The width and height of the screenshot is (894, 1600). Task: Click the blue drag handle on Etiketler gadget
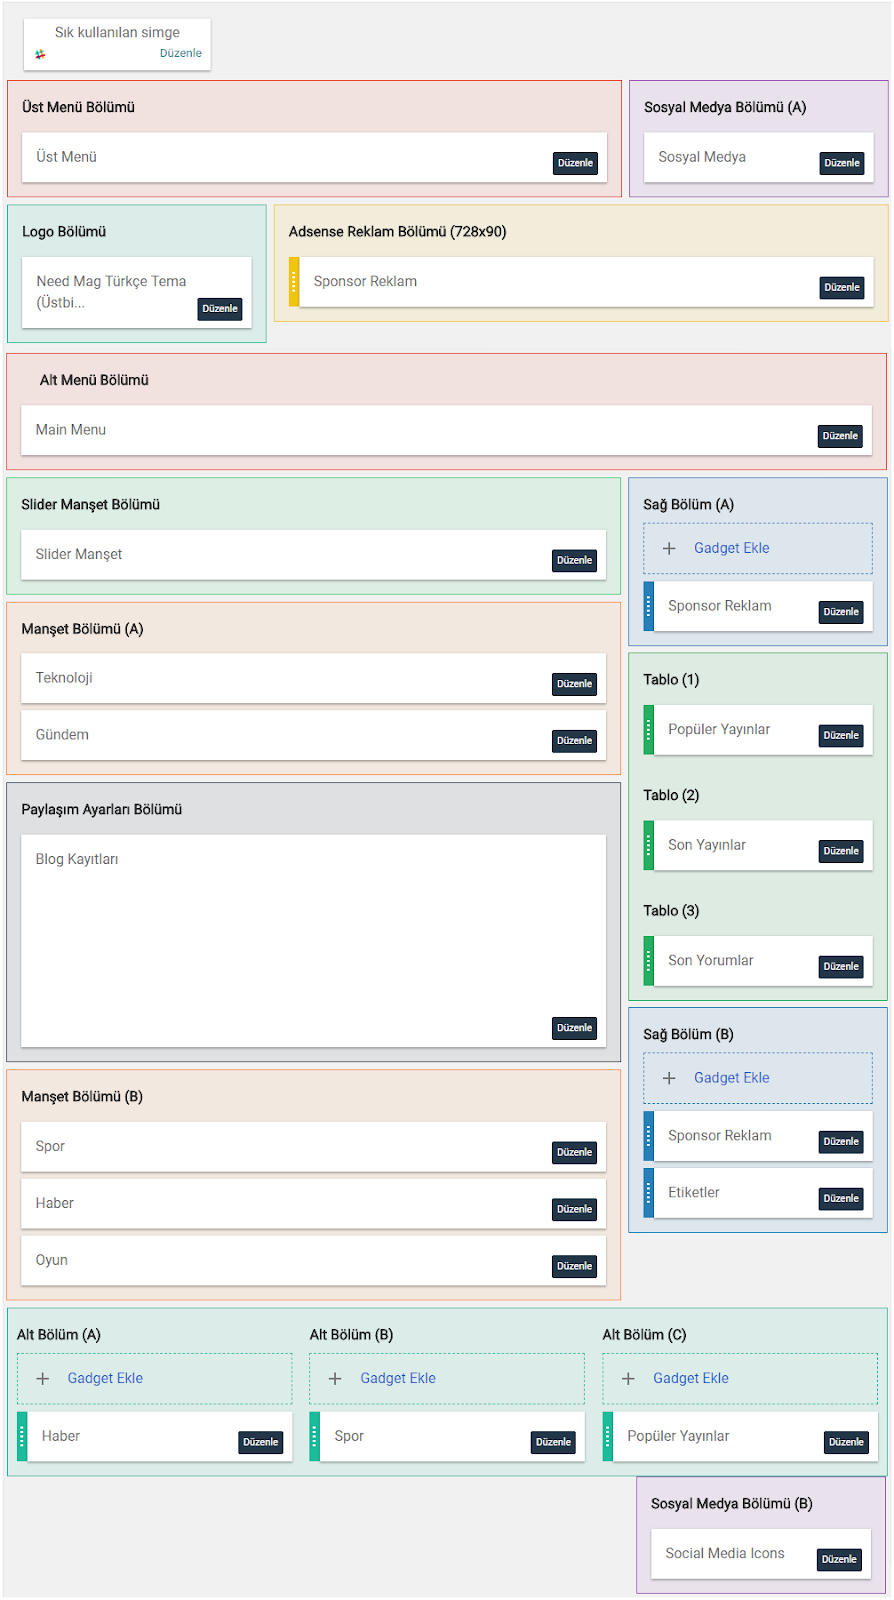649,1193
